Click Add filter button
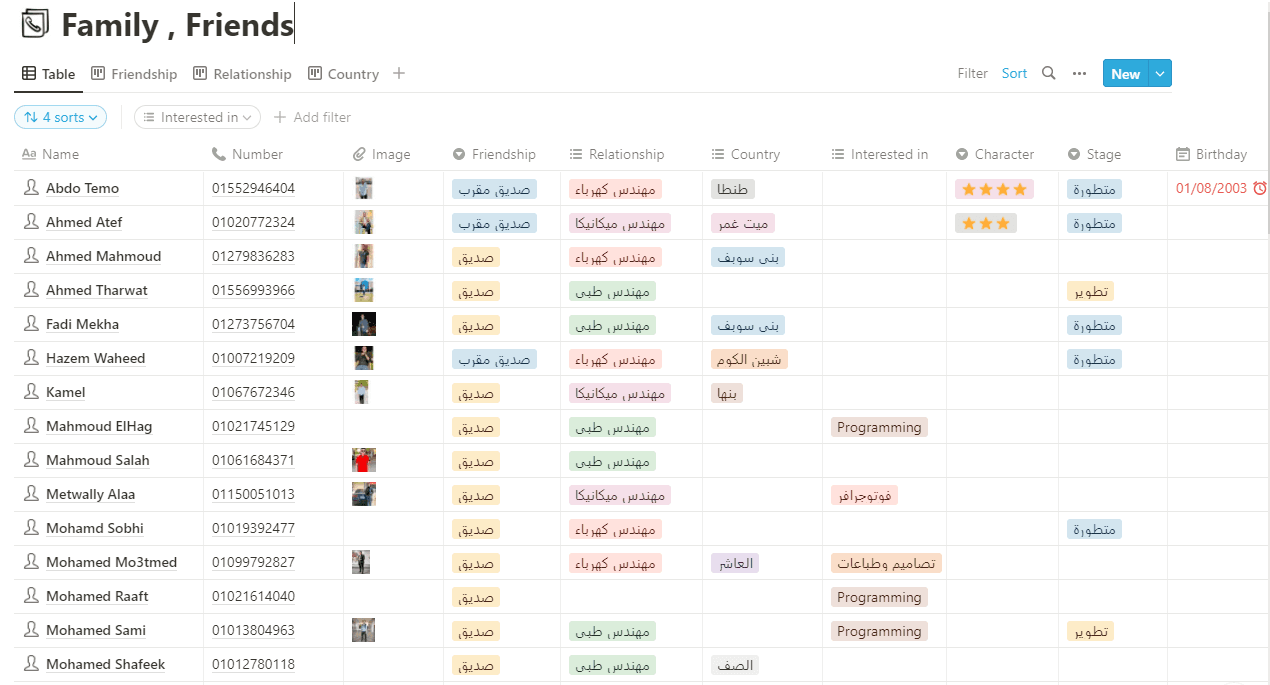Image resolution: width=1270 pixels, height=685 pixels. coord(312,117)
